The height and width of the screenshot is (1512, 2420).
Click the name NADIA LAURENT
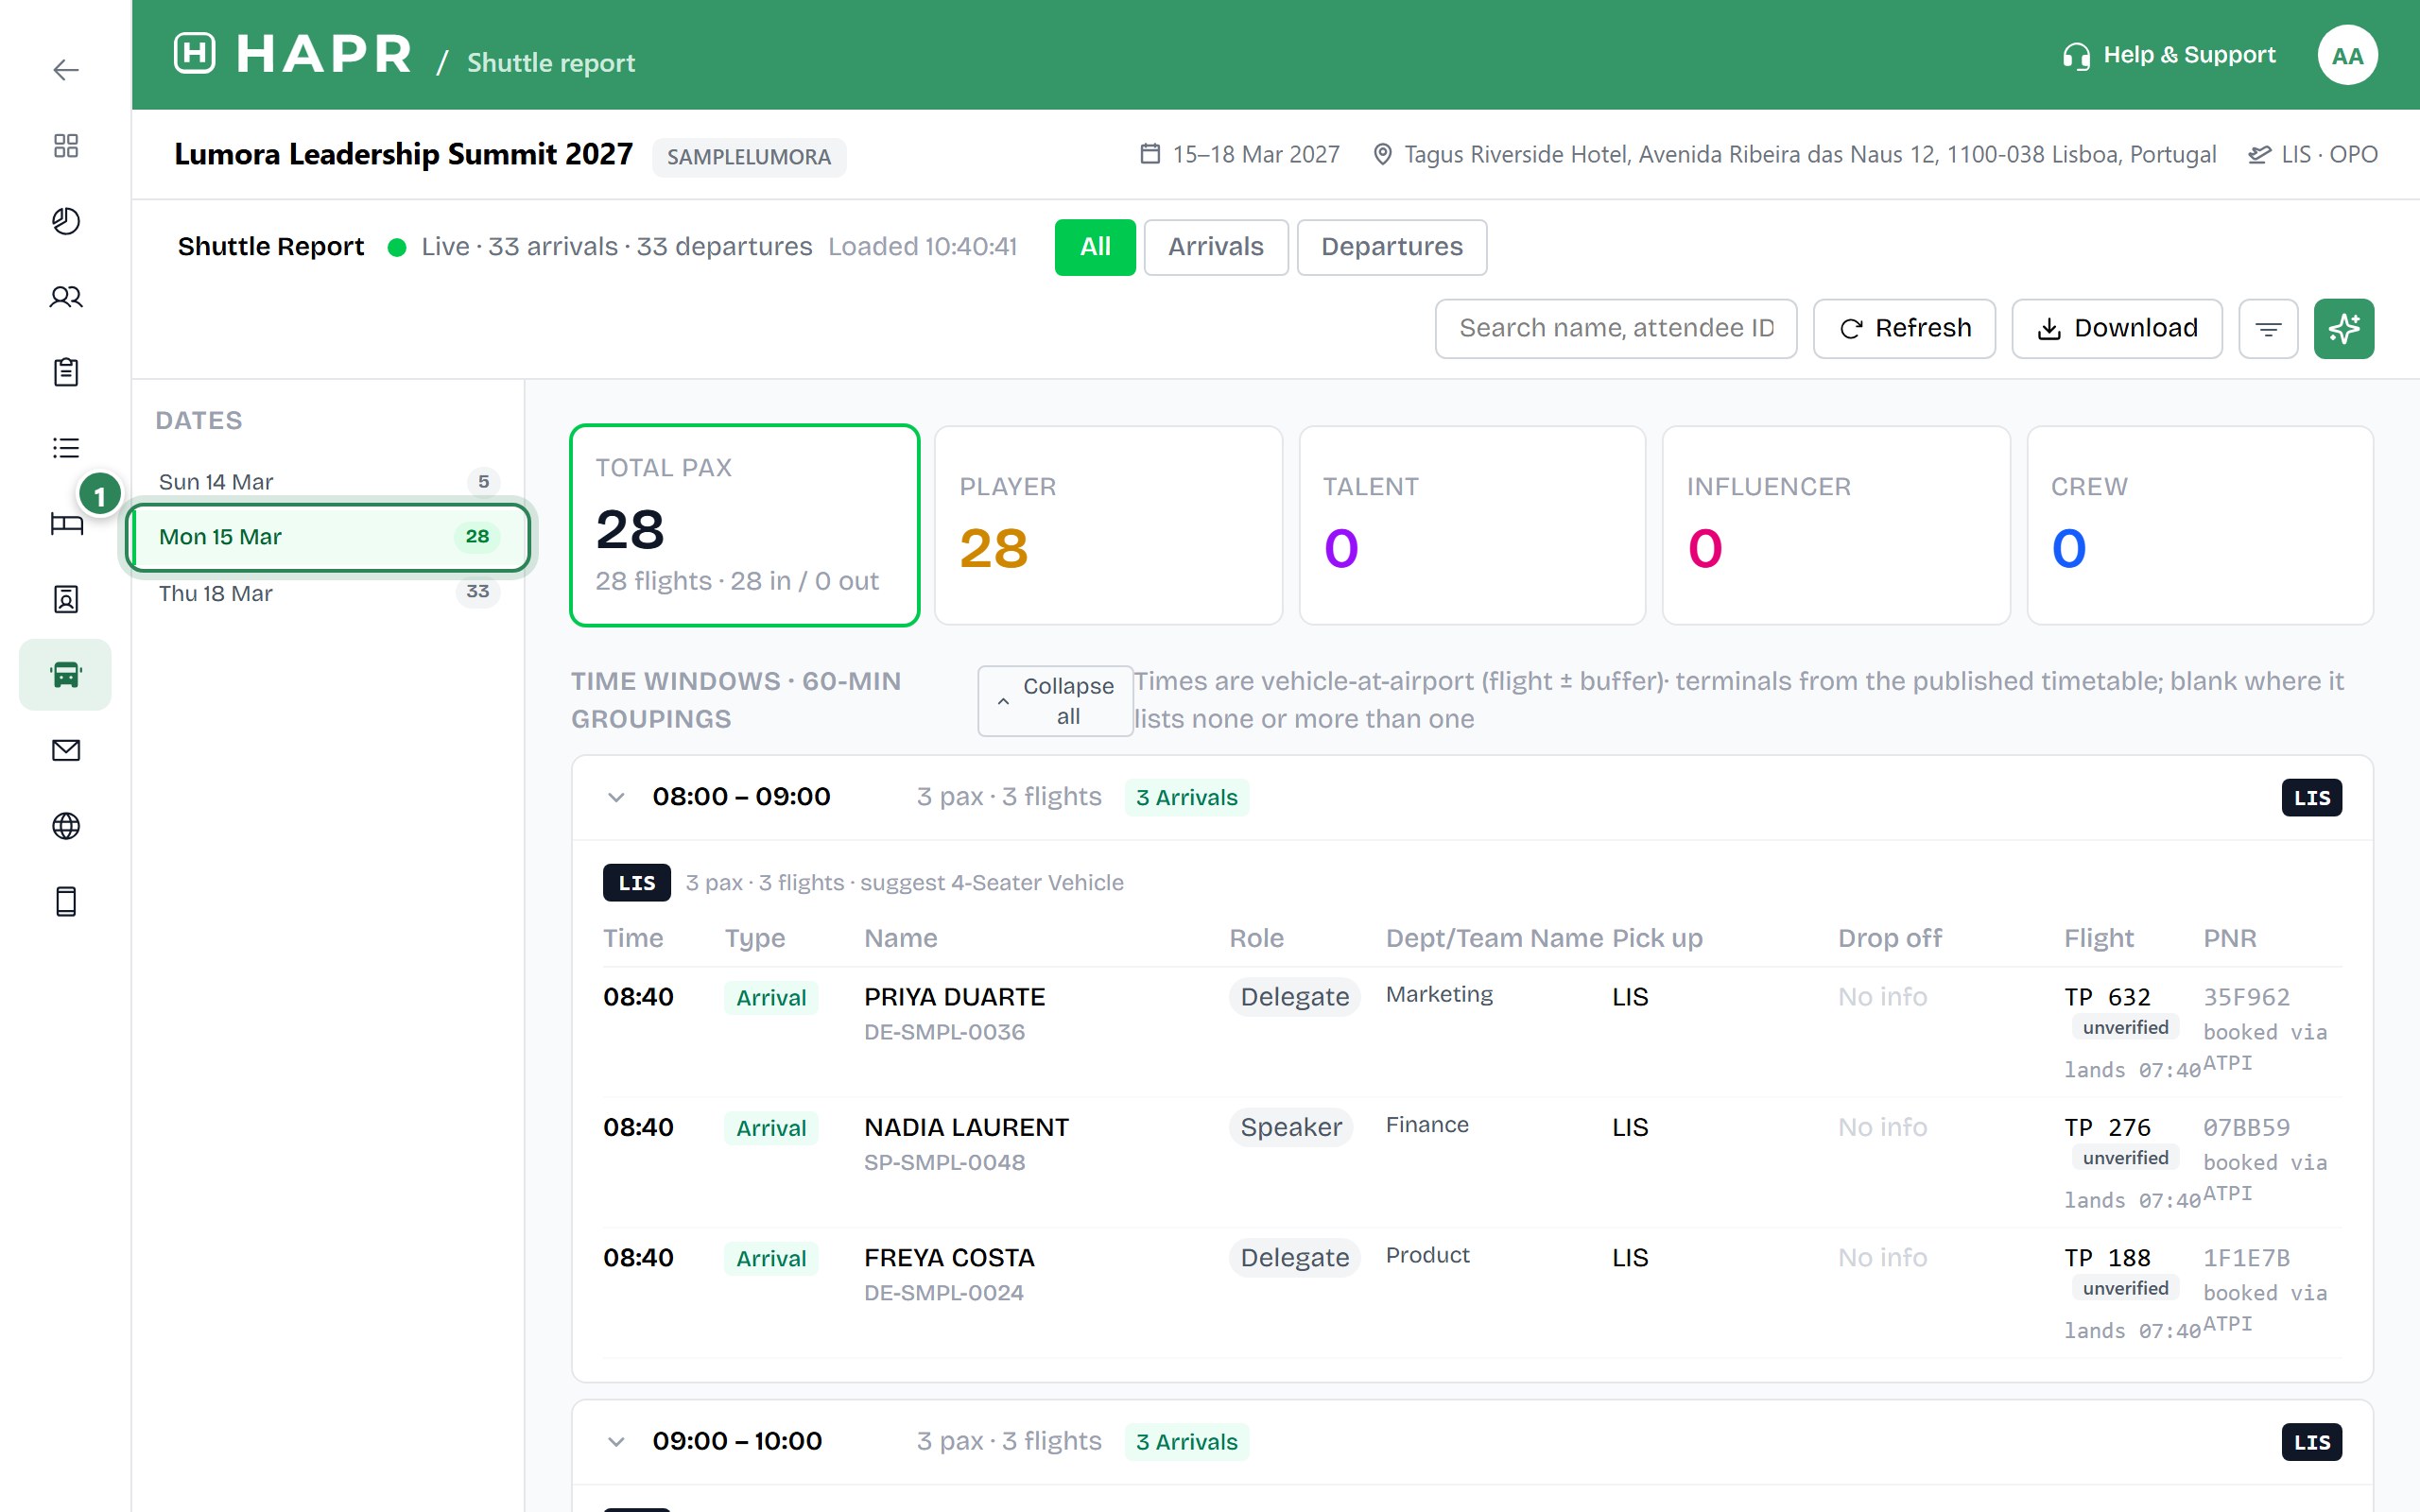click(967, 1127)
